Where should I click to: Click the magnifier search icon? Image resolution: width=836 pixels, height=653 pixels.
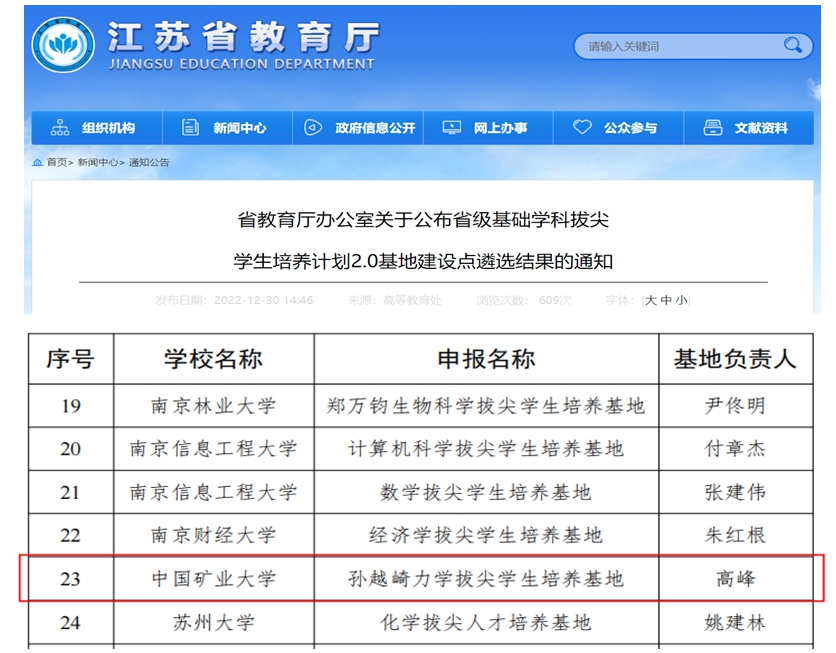(793, 45)
